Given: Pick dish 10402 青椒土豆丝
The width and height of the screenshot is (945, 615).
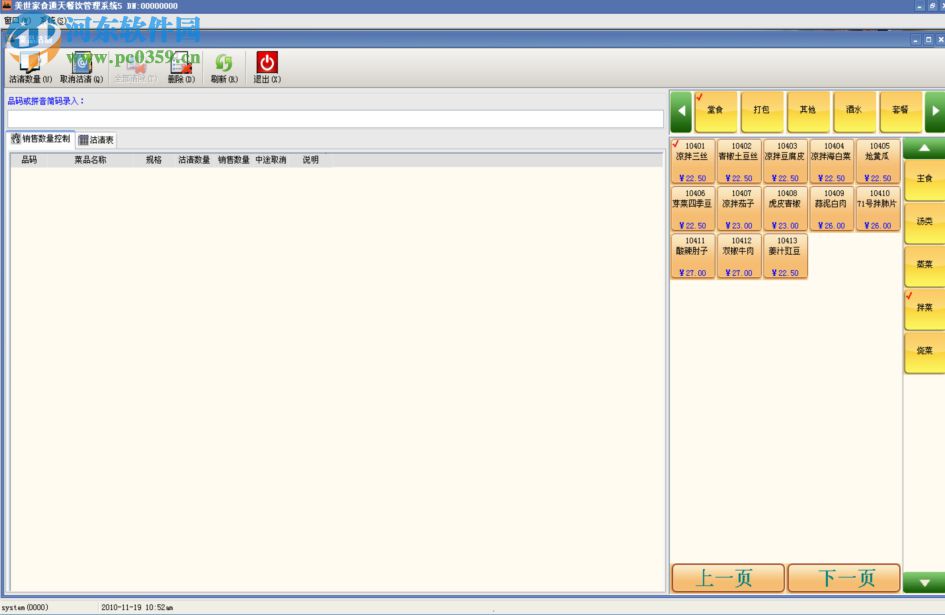Looking at the screenshot, I should pos(739,162).
